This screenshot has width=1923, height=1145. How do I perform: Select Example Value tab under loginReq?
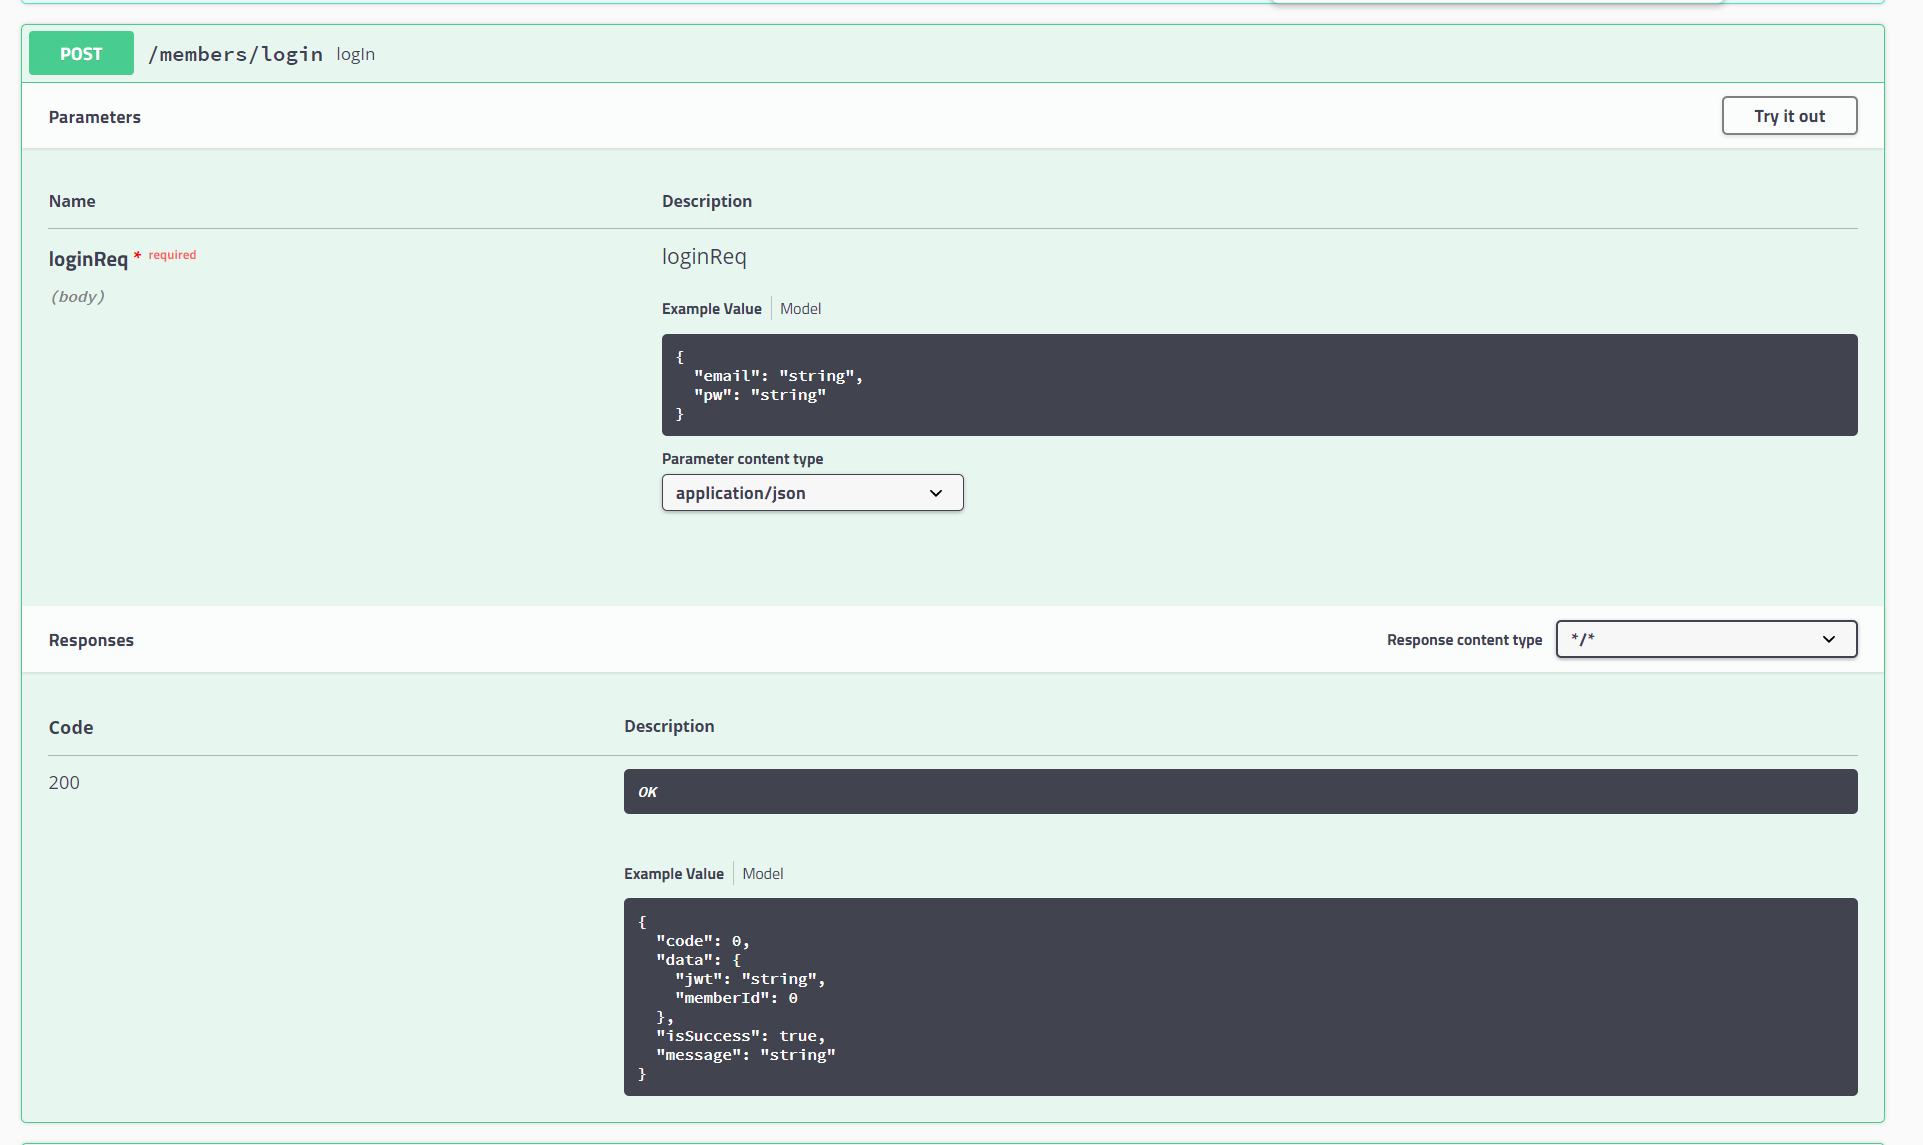point(711,309)
